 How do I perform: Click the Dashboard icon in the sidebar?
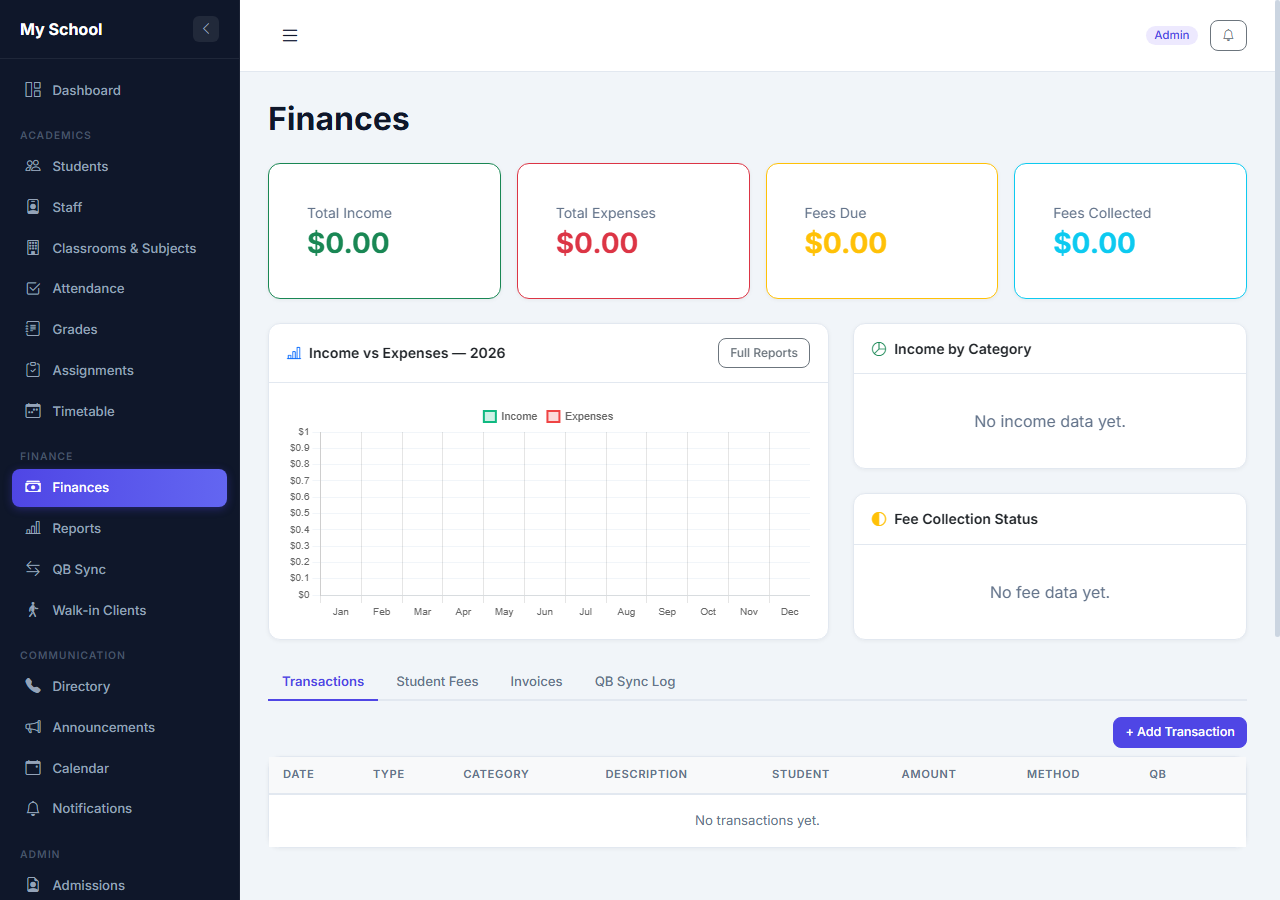pyautogui.click(x=33, y=90)
